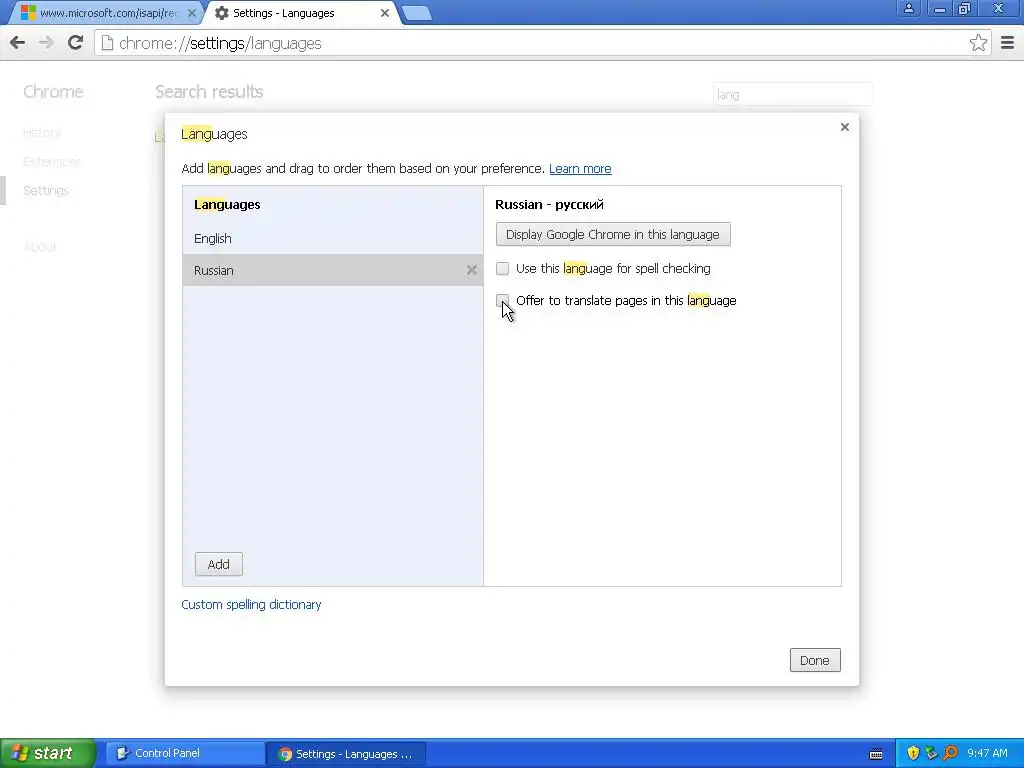Image resolution: width=1024 pixels, height=768 pixels.
Task: Open Extensions in the Chrome sidebar
Action: (52, 161)
